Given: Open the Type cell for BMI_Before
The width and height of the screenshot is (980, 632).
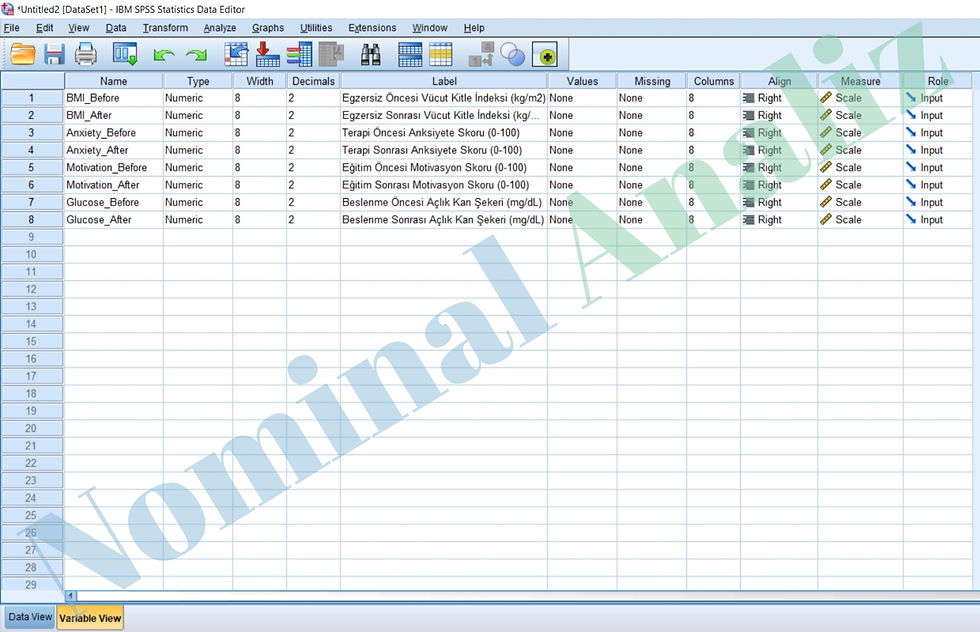Looking at the screenshot, I should click(x=198, y=98).
